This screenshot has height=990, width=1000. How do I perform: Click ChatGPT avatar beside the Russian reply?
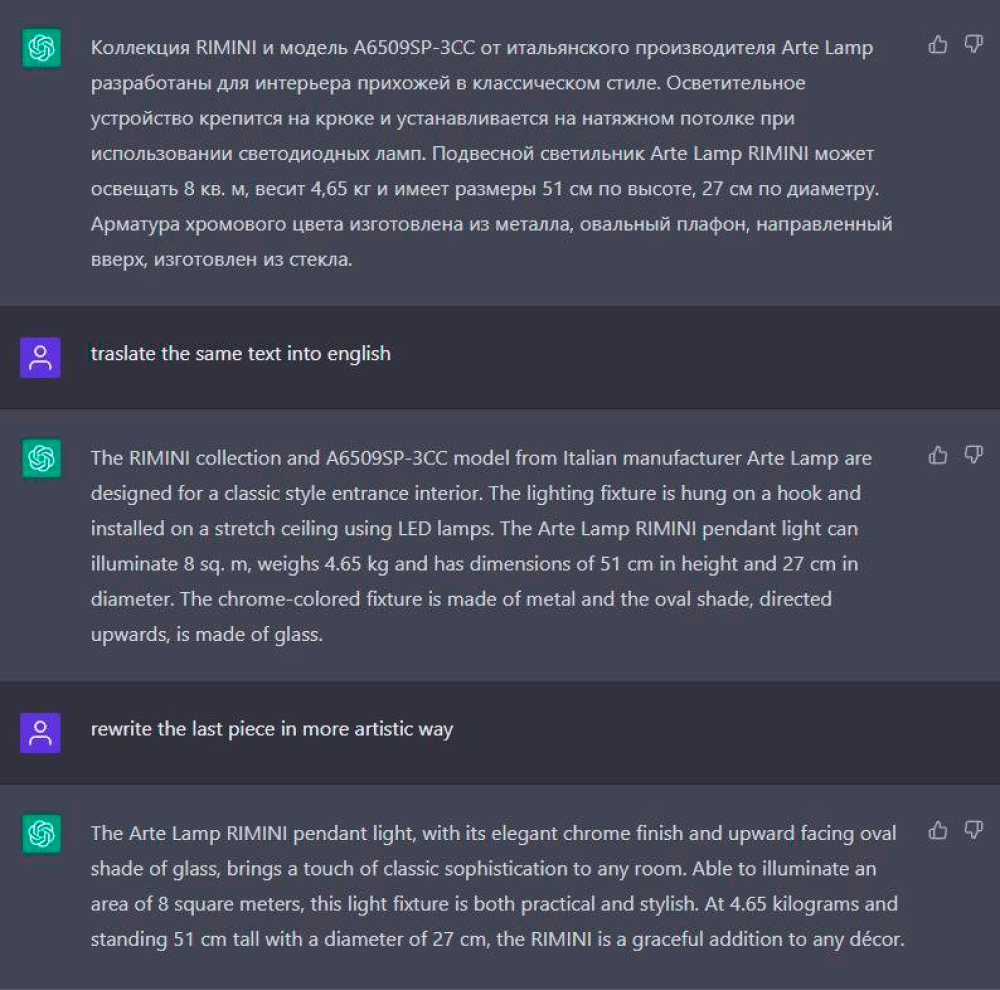(41, 48)
